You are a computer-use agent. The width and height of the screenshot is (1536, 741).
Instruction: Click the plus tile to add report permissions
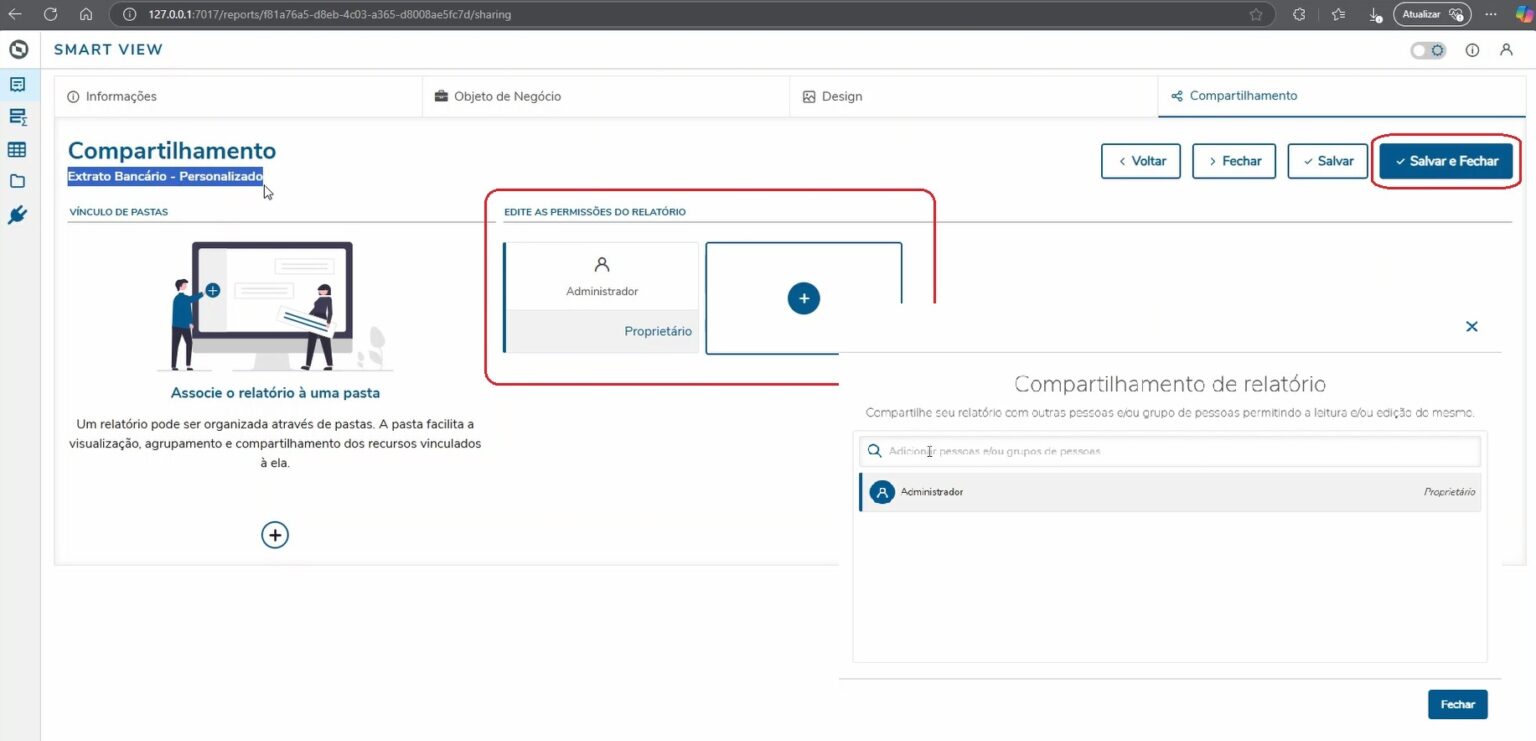point(803,297)
